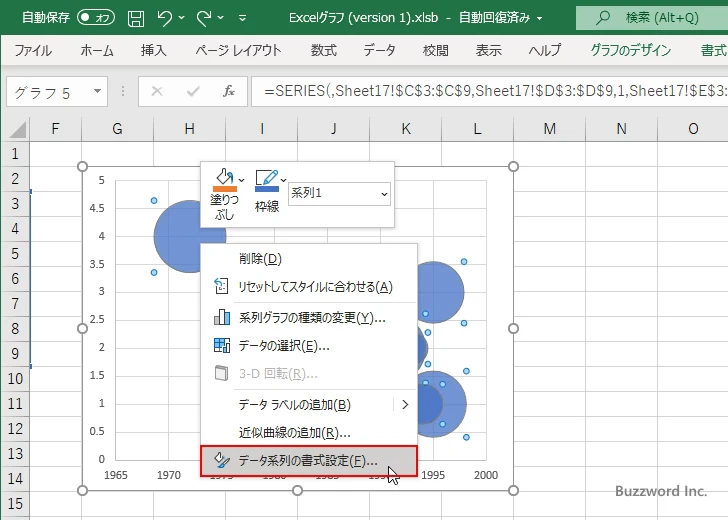Open the グラフのデザイン ribbon tab

click(630, 50)
